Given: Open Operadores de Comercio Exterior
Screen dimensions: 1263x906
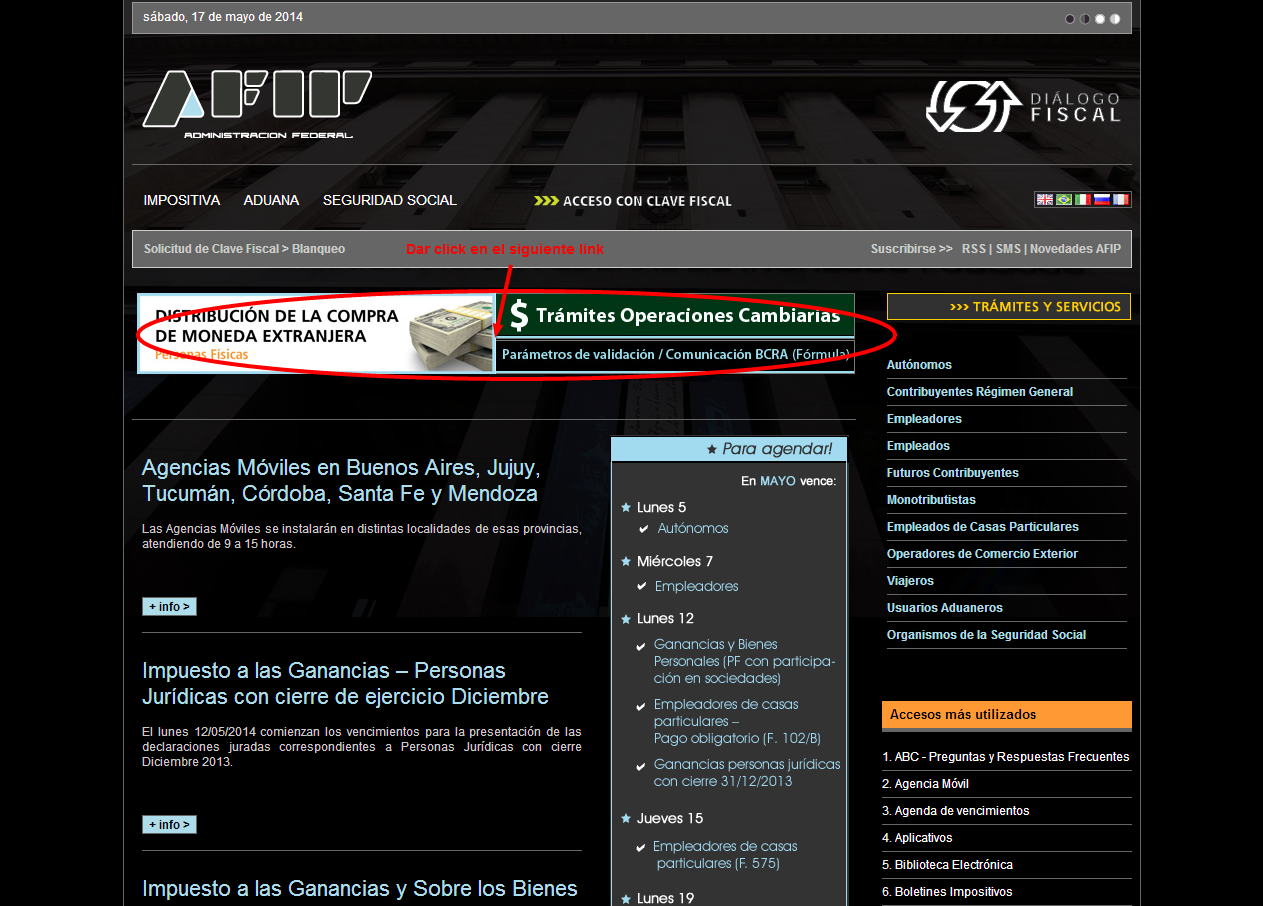Looking at the screenshot, I should pos(982,554).
